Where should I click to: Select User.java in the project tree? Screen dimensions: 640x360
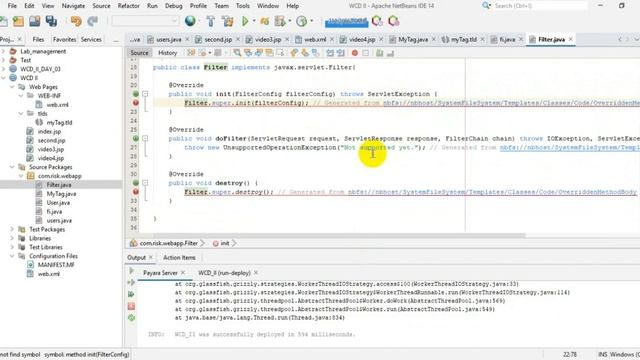pyautogui.click(x=58, y=203)
